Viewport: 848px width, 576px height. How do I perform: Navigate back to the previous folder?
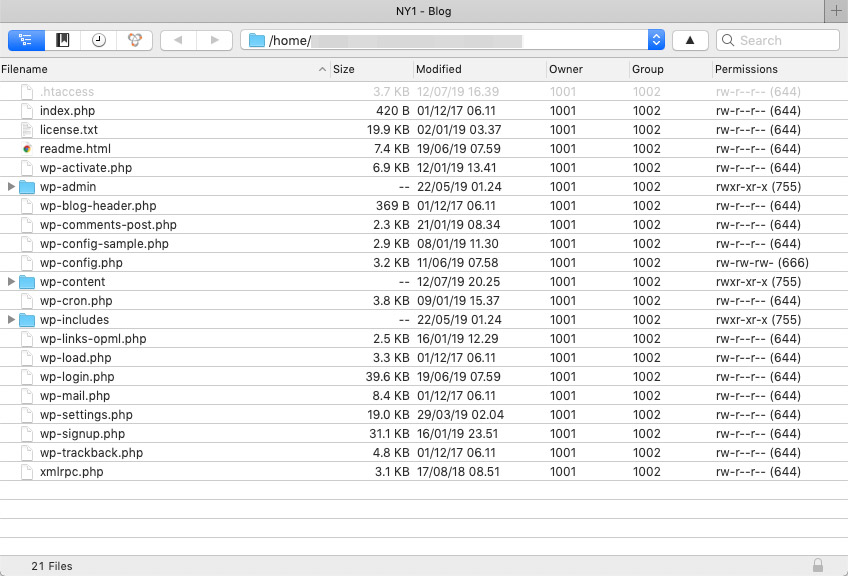pyautogui.click(x=178, y=40)
